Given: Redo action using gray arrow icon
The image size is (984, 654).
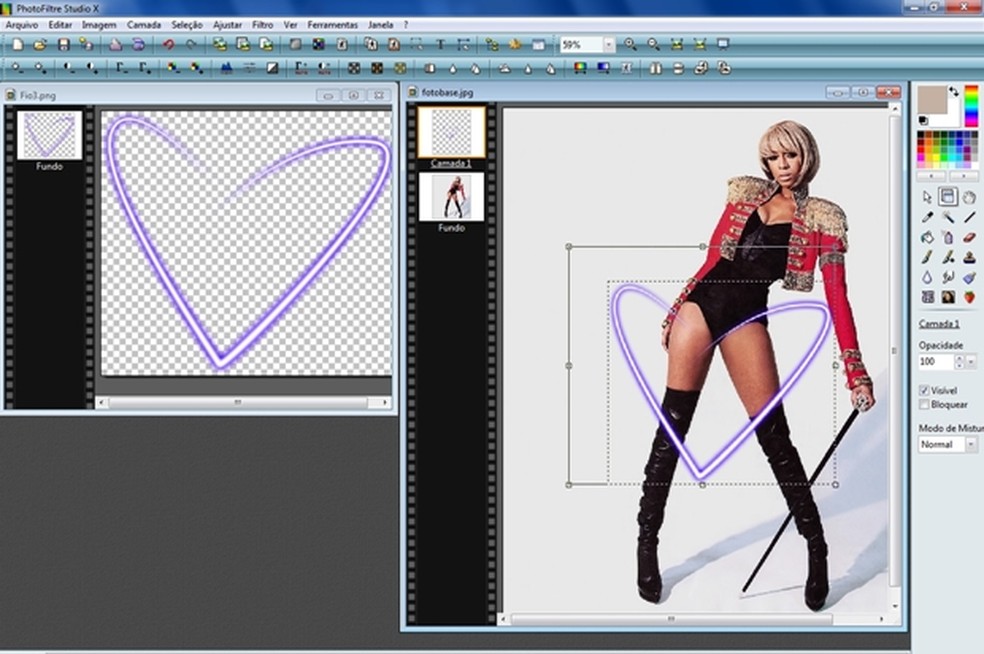Looking at the screenshot, I should (191, 45).
